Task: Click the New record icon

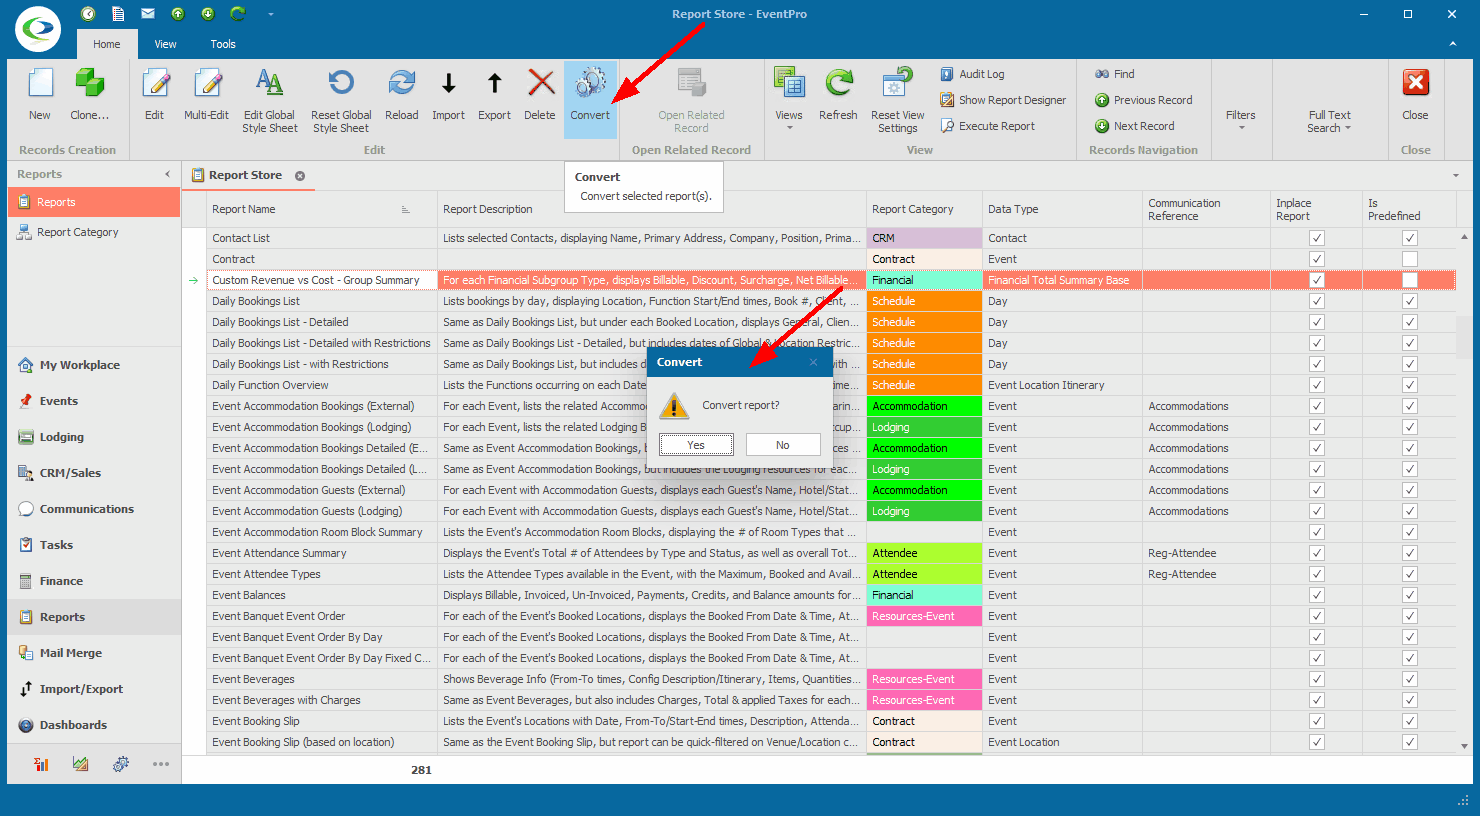Action: (x=40, y=84)
